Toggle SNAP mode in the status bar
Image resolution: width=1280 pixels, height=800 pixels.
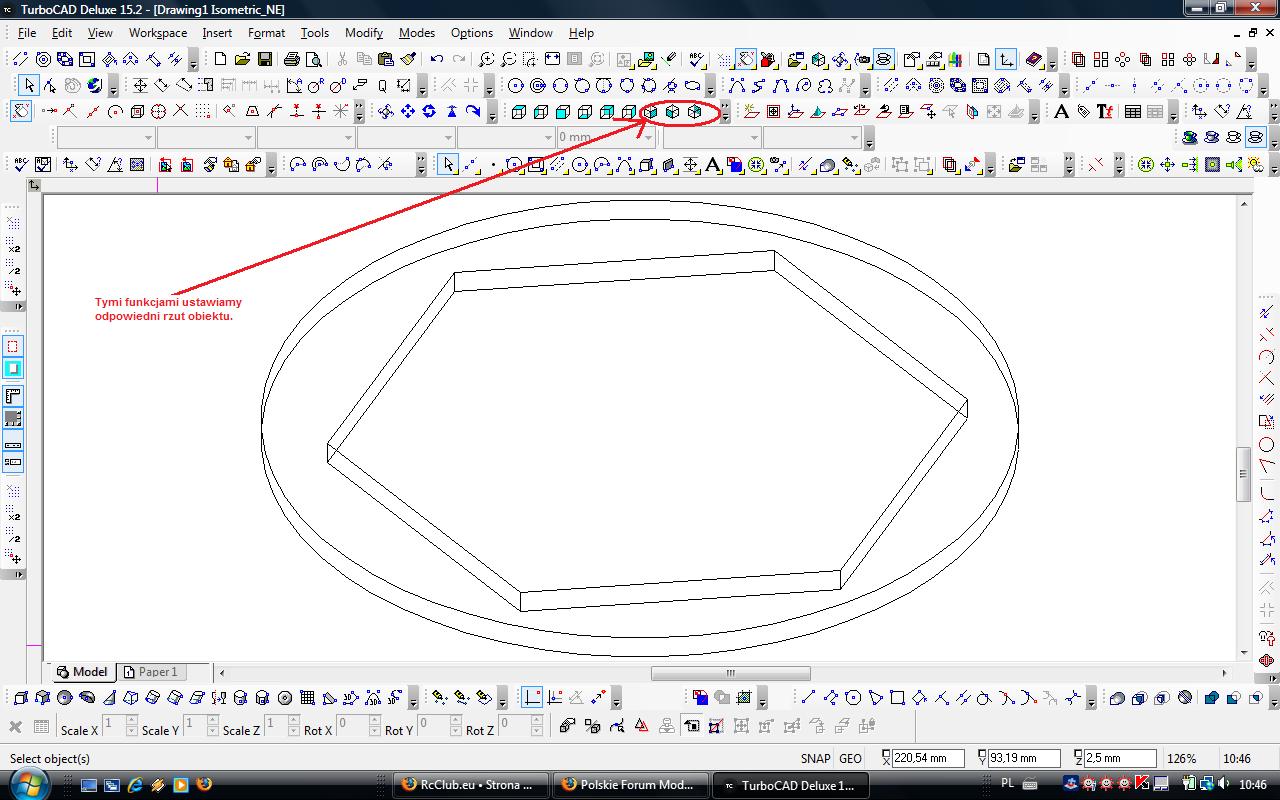tap(815, 759)
